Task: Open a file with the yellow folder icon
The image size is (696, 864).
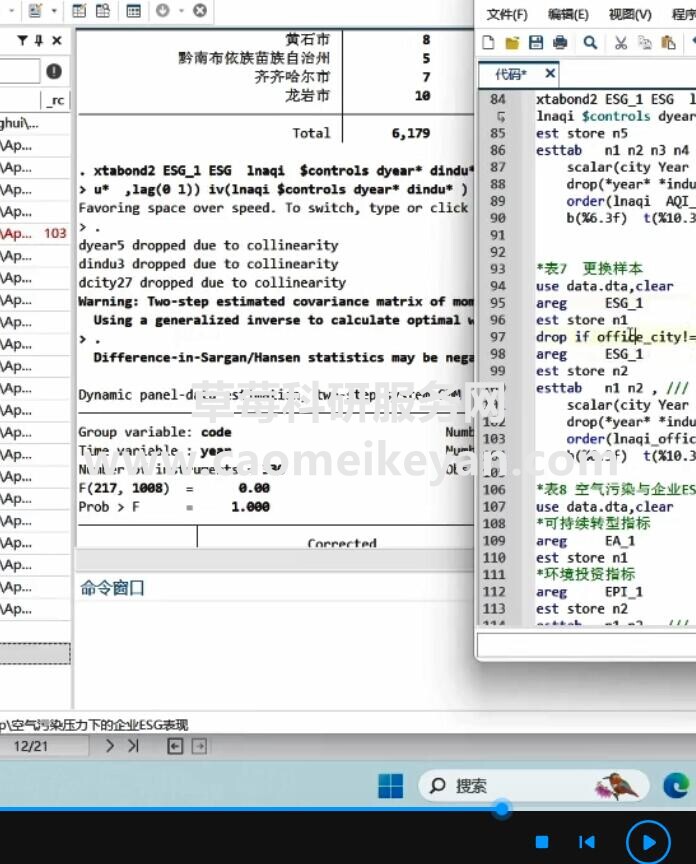Action: point(512,42)
